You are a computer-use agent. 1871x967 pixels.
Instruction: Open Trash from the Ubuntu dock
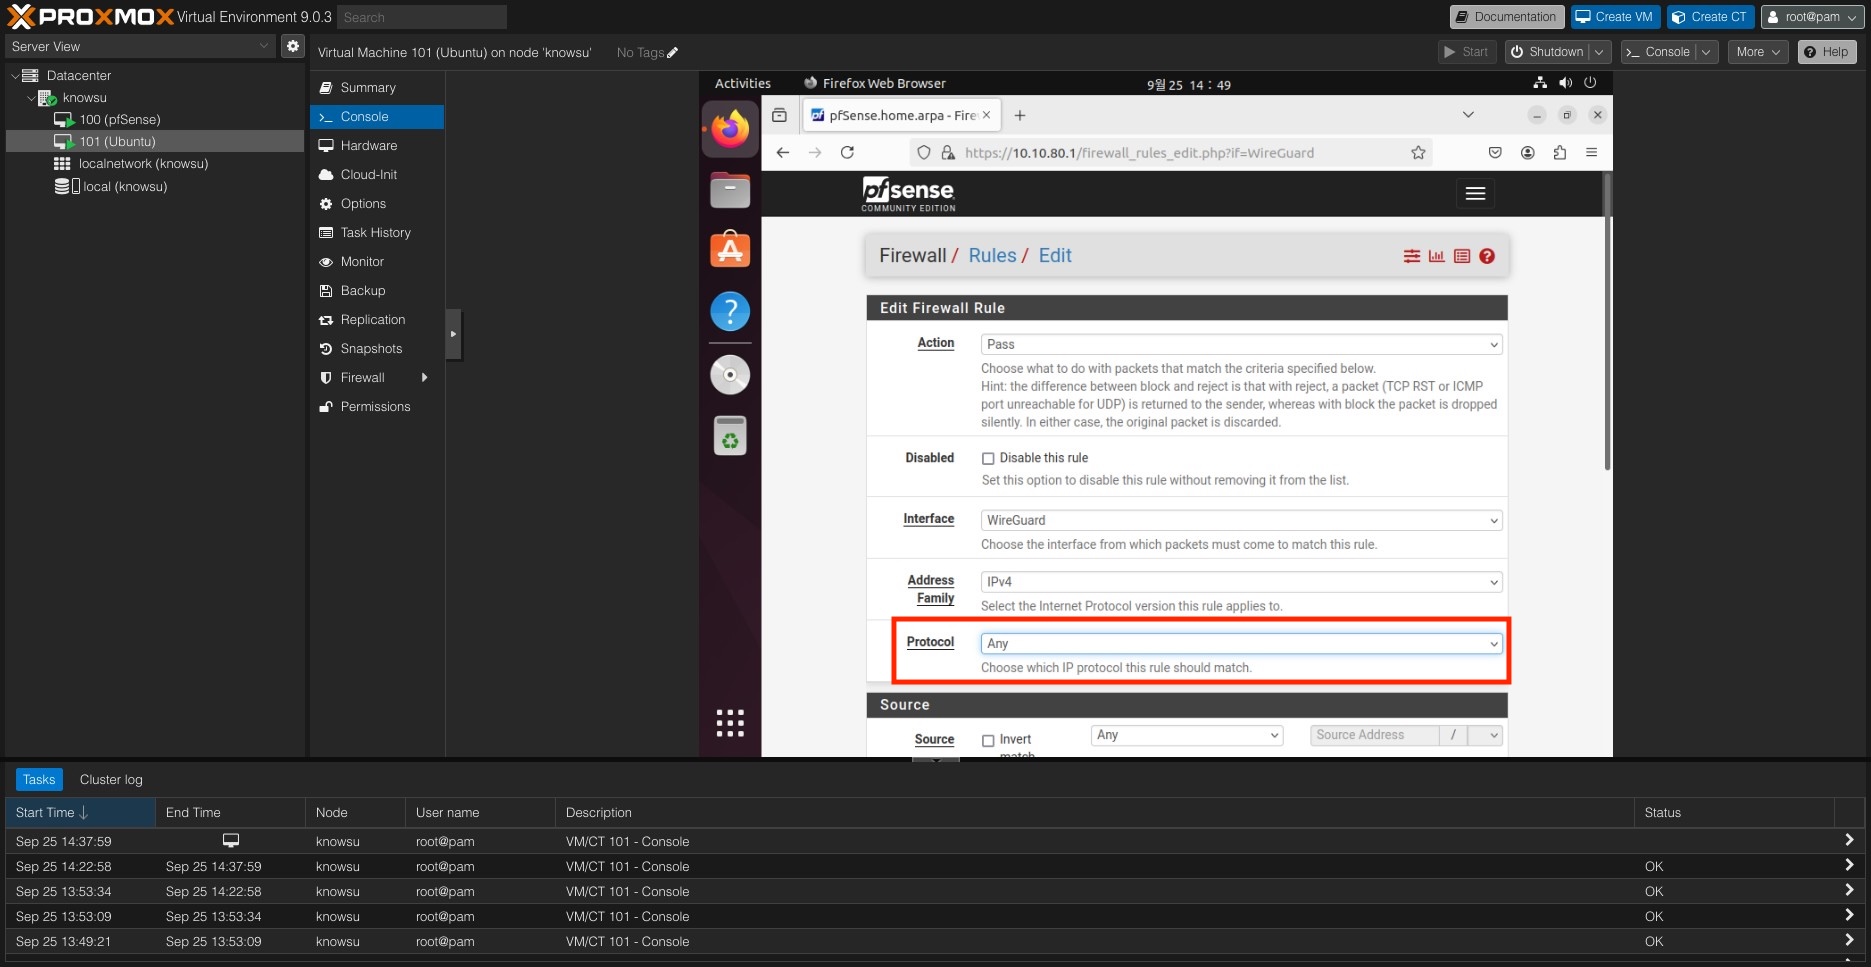[730, 436]
